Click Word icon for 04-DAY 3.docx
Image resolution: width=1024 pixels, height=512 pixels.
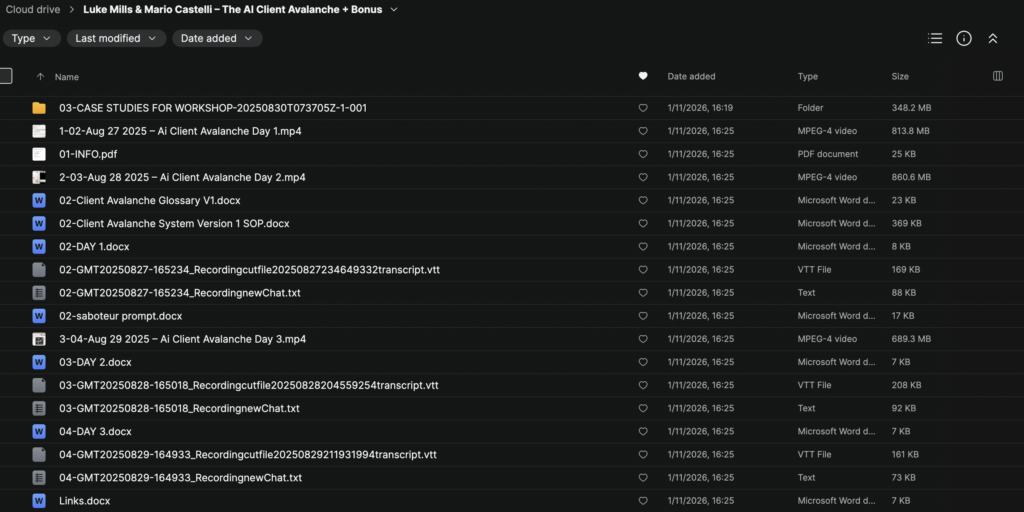coord(39,432)
